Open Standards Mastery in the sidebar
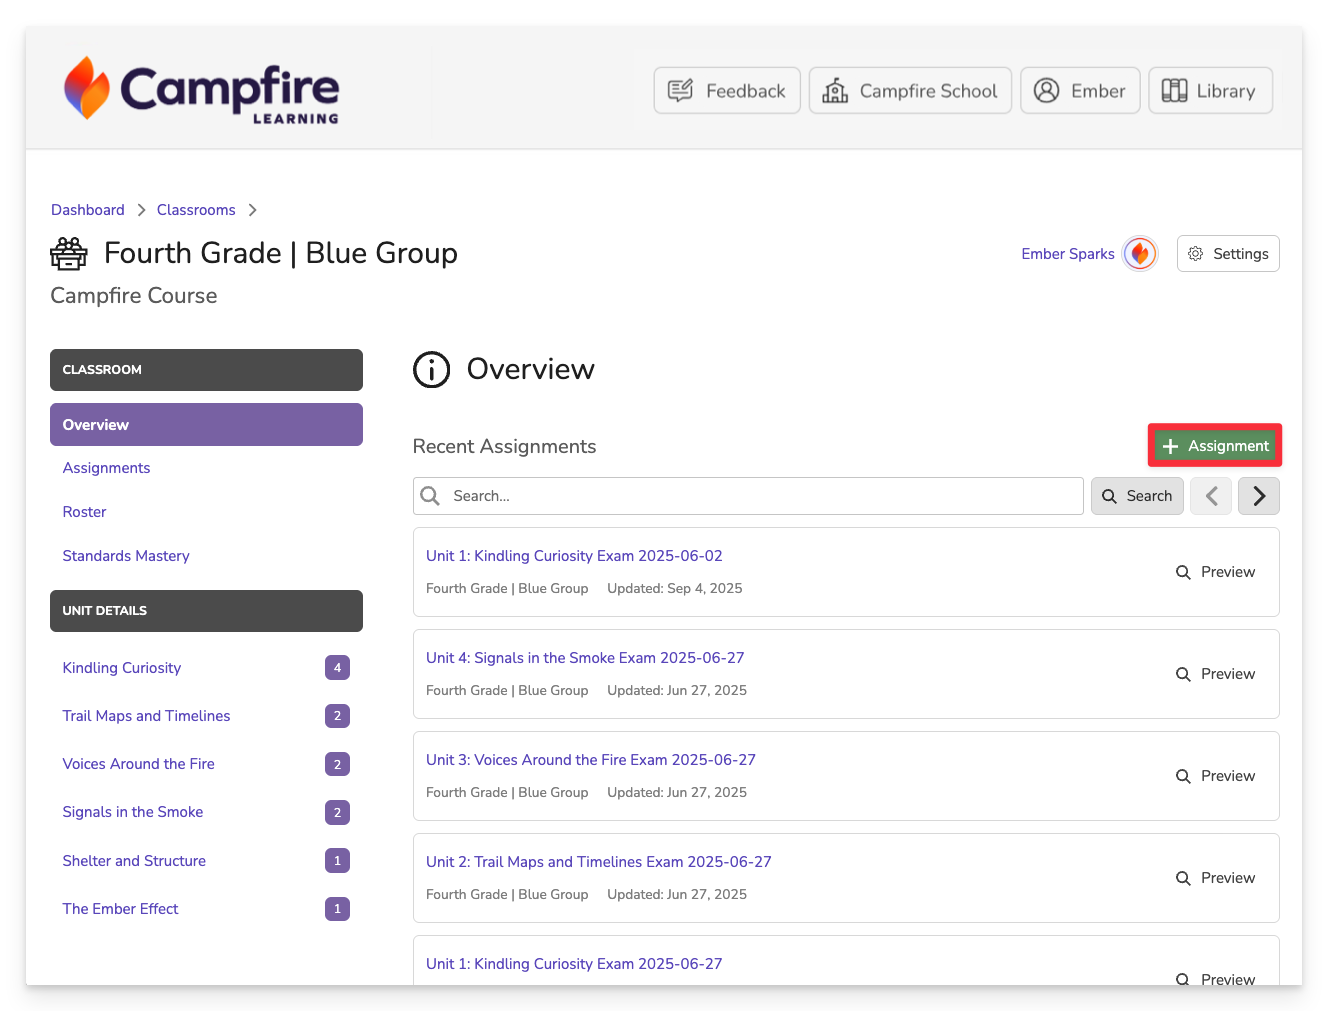Screen dimensions: 1328x1011 [x=126, y=556]
